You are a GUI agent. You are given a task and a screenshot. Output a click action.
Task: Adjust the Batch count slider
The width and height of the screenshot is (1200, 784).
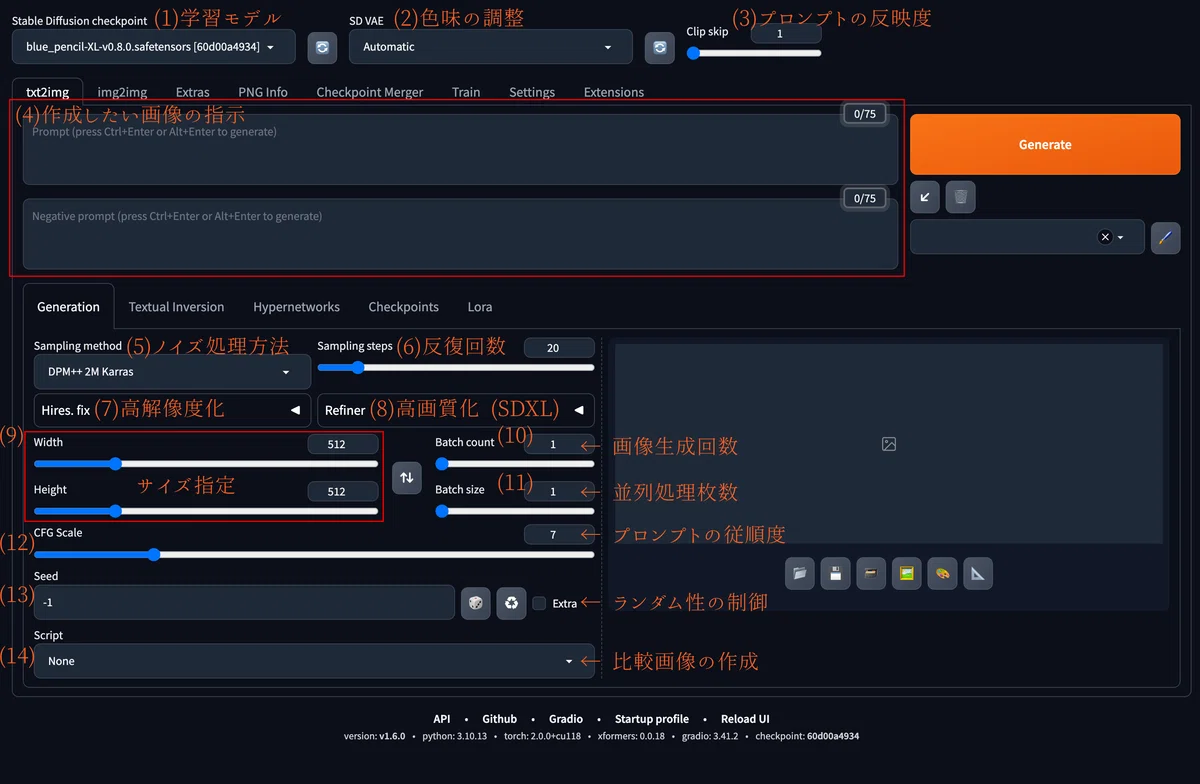515,463
